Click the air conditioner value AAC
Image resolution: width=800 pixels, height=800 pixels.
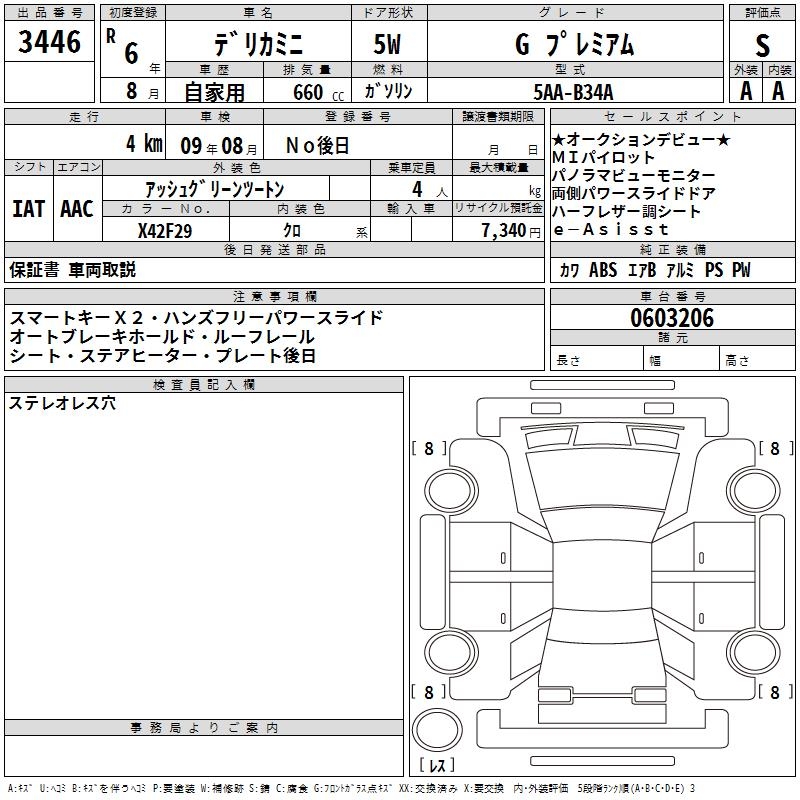77,209
